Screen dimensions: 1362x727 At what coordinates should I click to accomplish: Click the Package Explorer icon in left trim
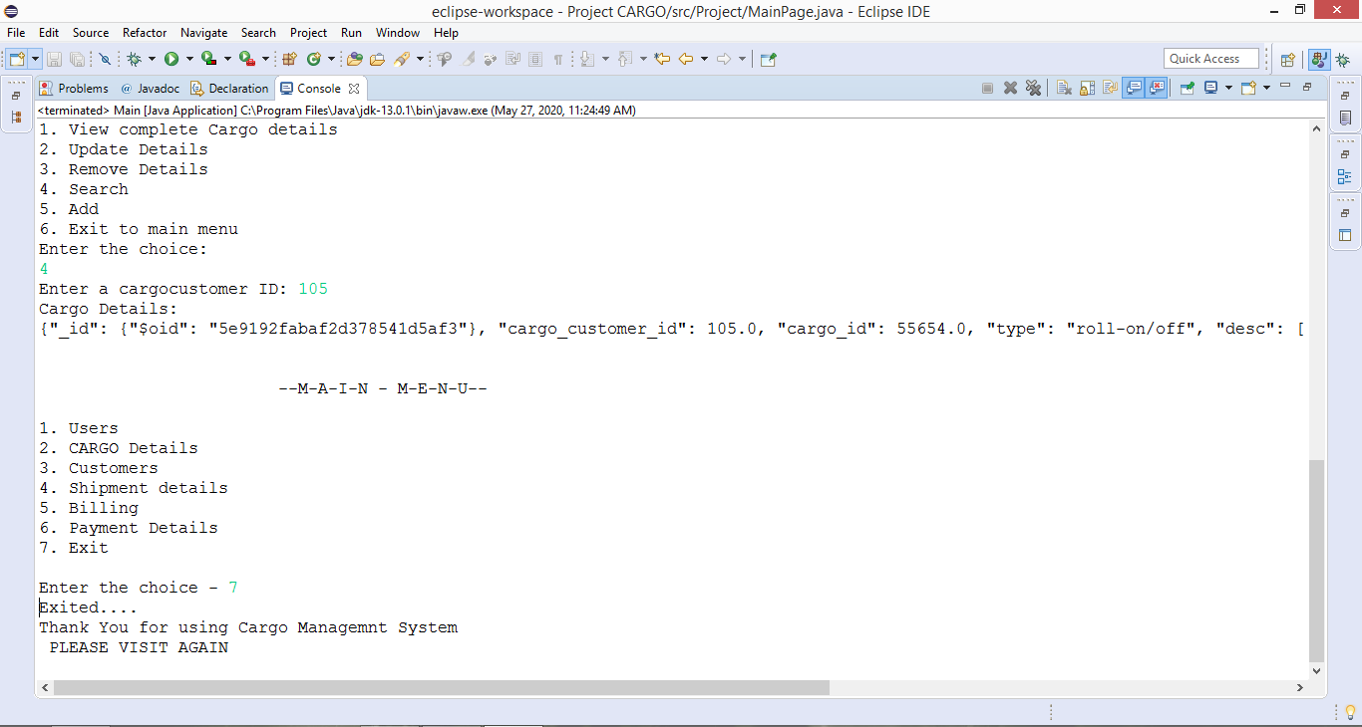click(16, 118)
